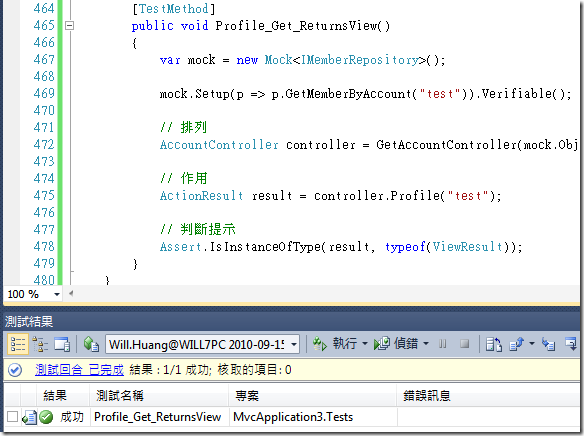Click the flat list view icon in test results toolbar
The width and height of the screenshot is (584, 436).
click(x=17, y=344)
